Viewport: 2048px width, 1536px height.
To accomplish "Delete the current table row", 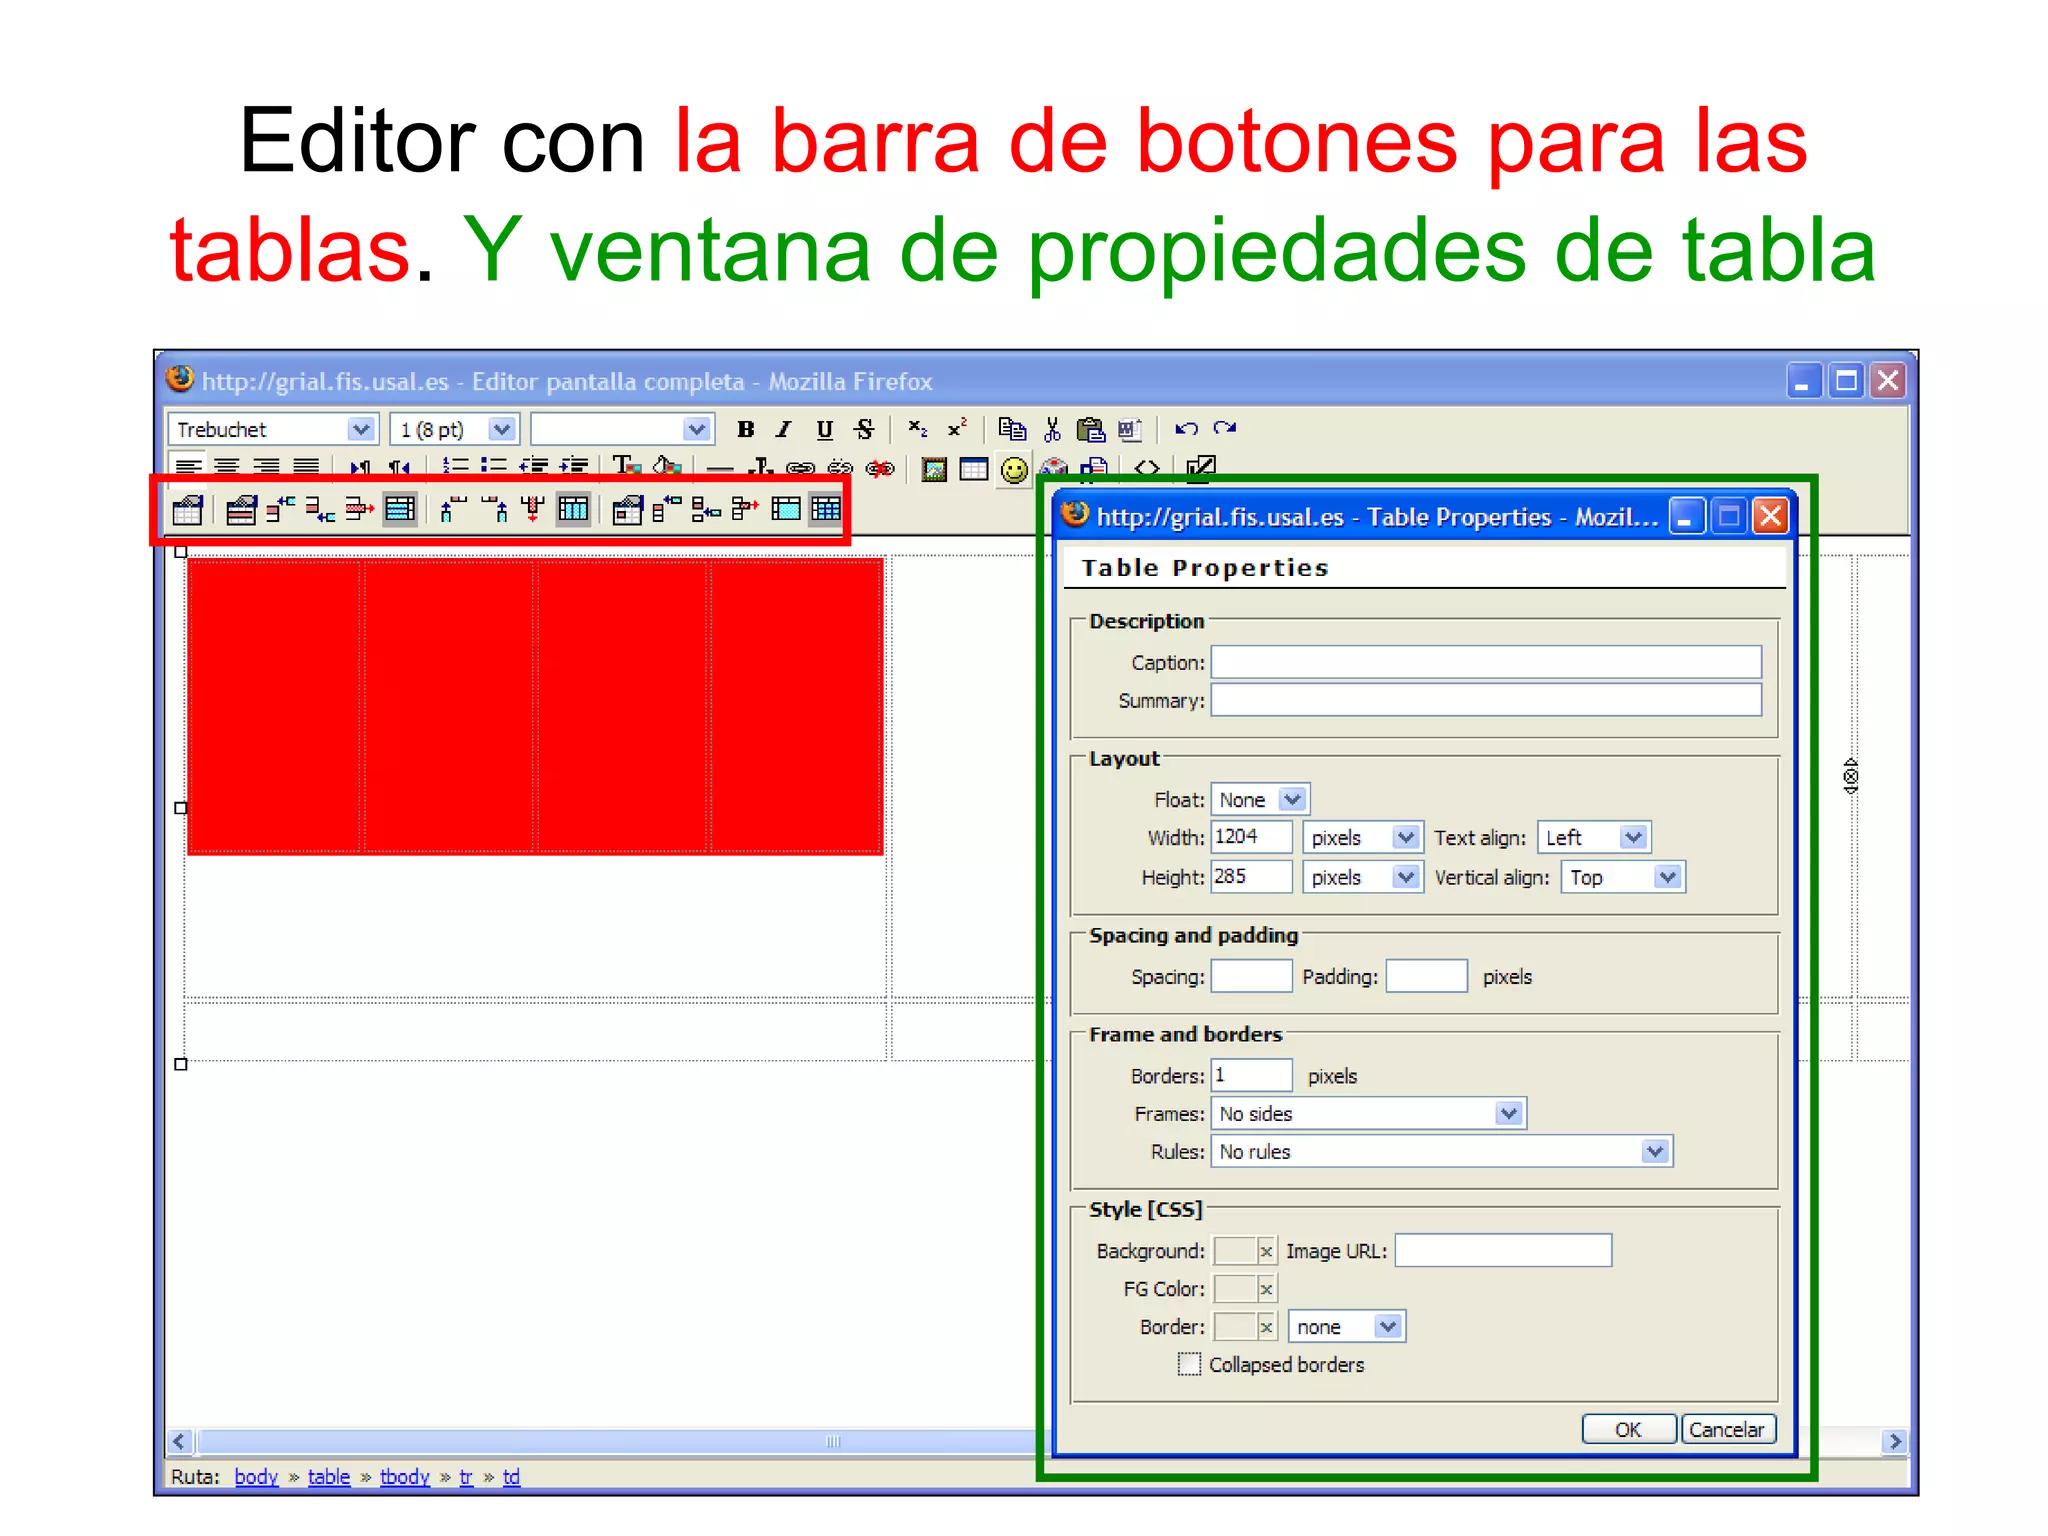I will [x=359, y=510].
